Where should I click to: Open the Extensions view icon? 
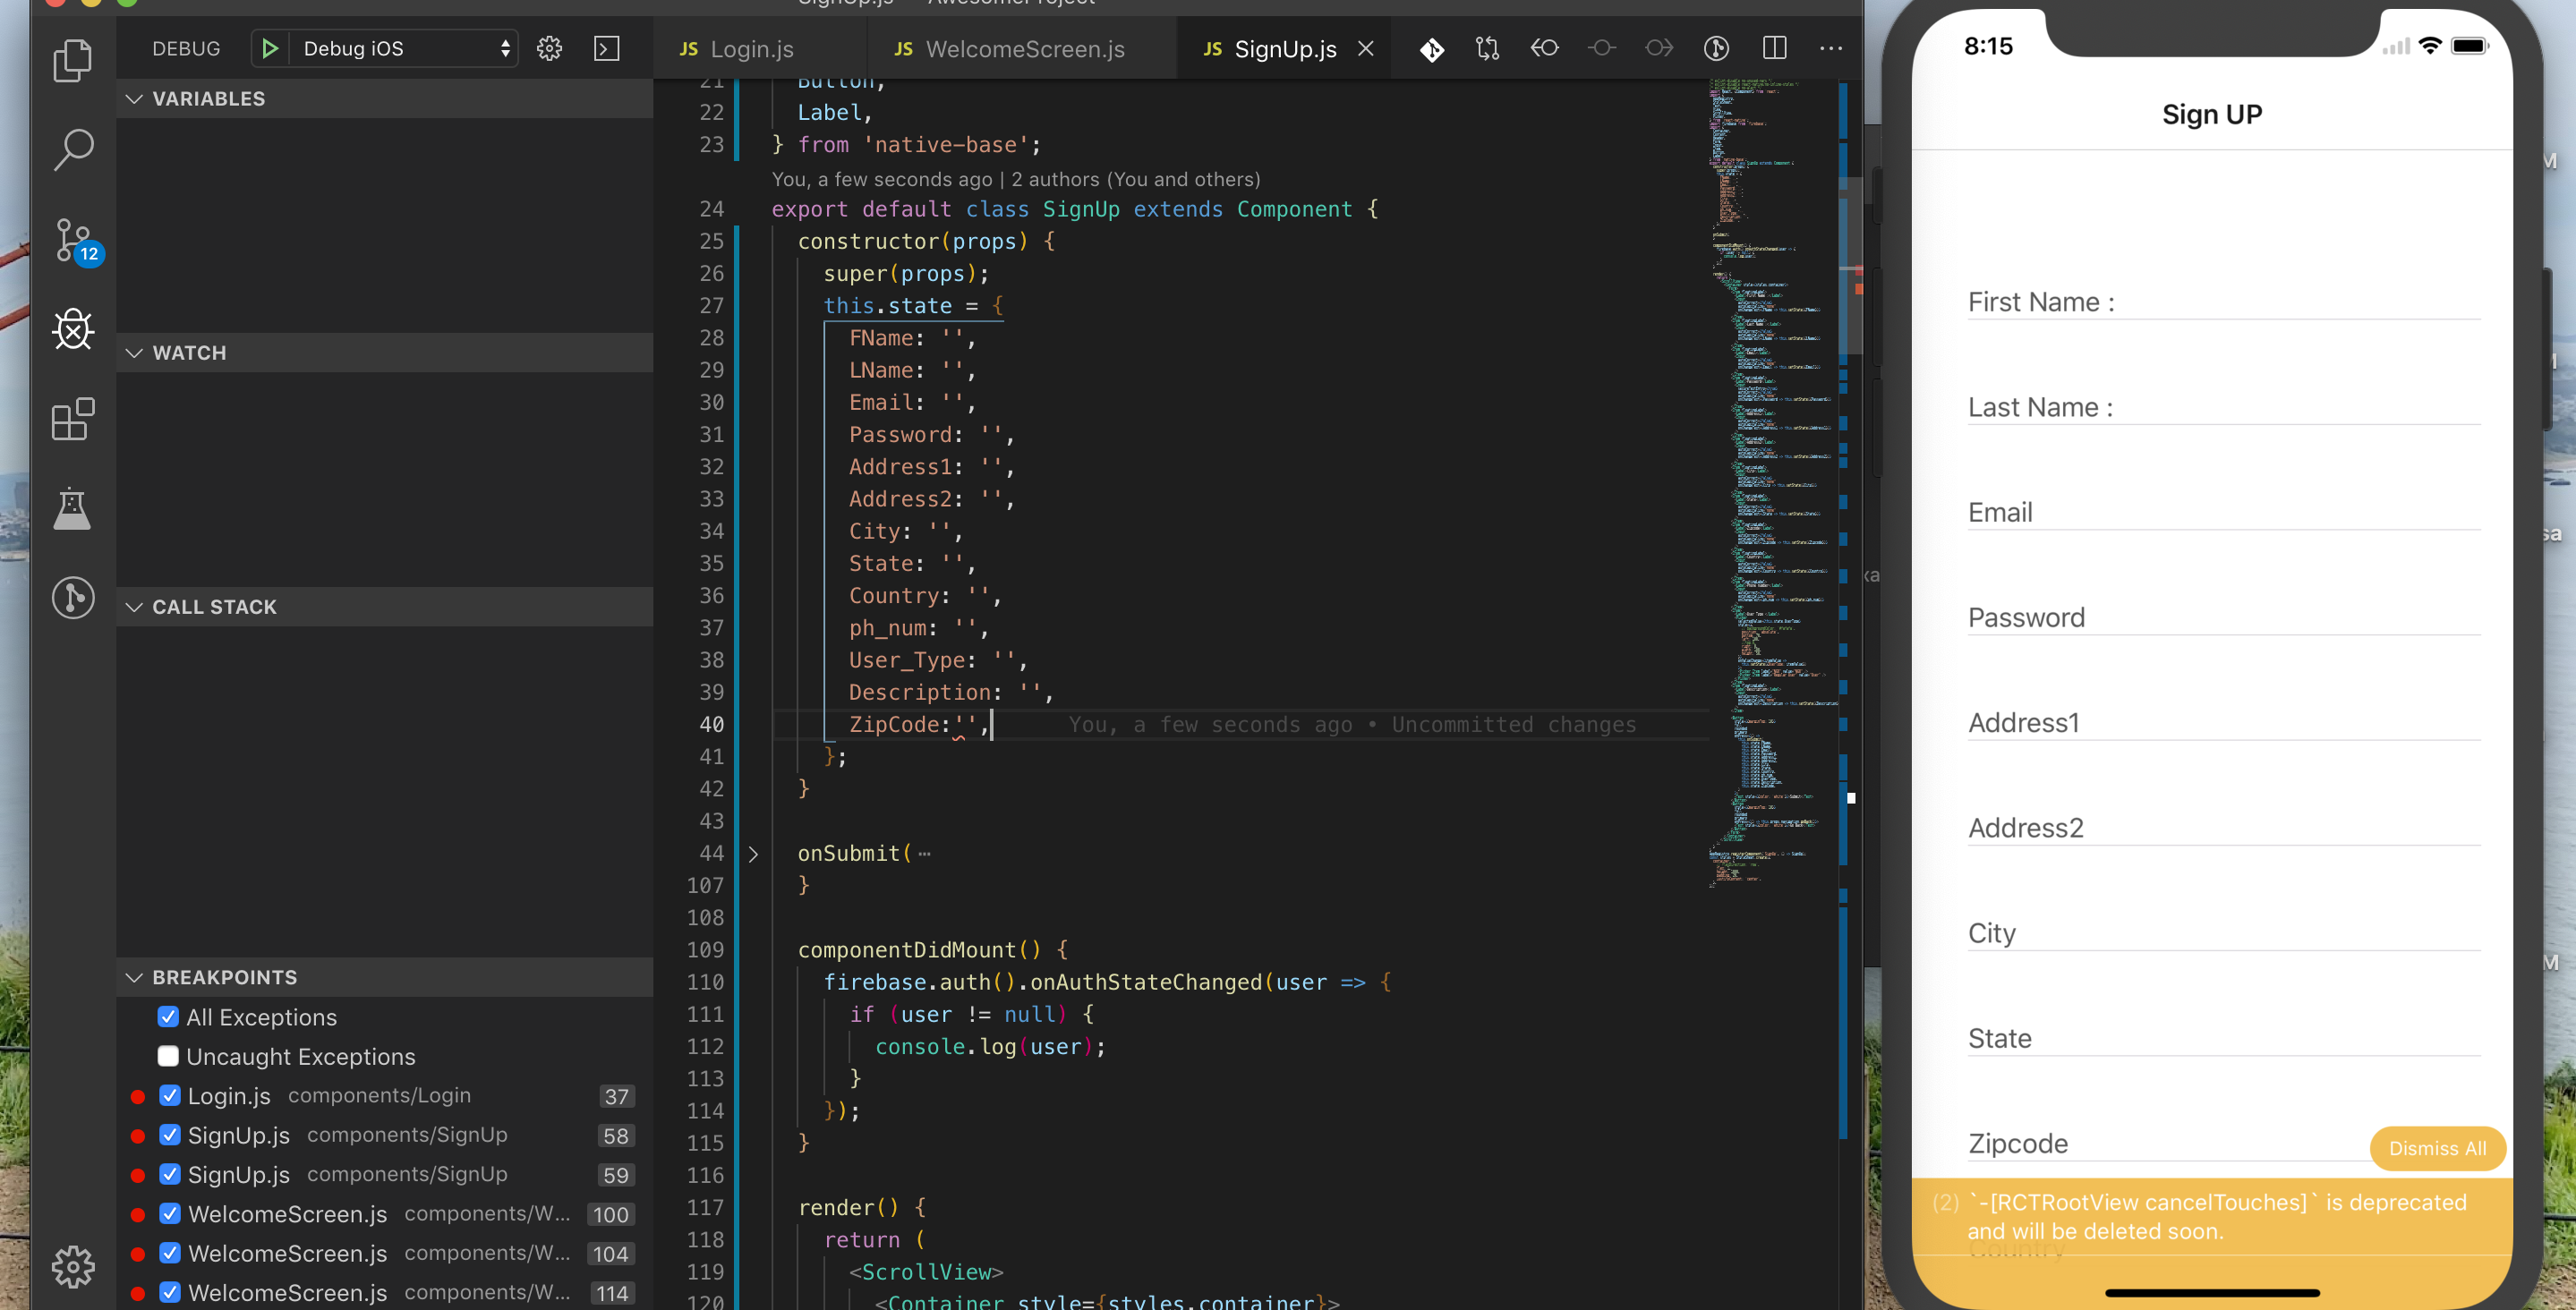[72, 419]
